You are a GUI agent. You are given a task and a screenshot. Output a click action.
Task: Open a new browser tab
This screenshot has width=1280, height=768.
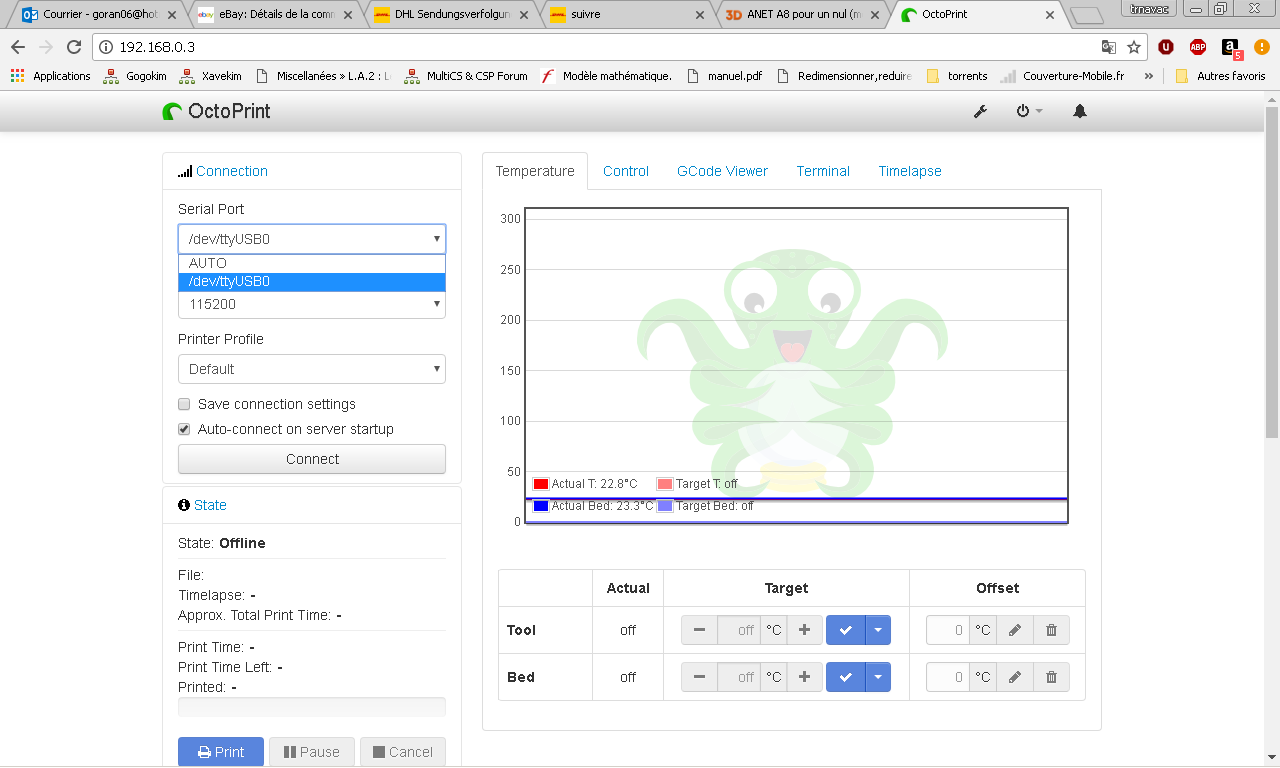1086,15
